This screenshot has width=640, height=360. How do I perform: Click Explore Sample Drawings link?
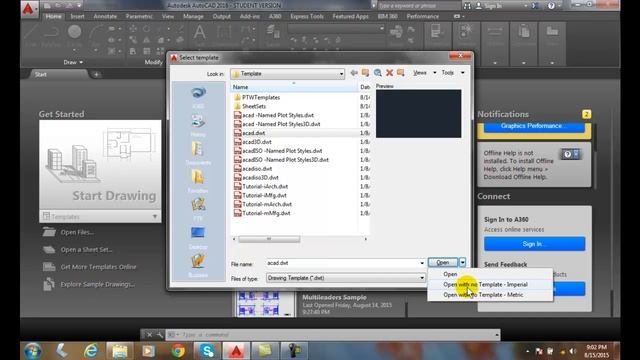98,284
